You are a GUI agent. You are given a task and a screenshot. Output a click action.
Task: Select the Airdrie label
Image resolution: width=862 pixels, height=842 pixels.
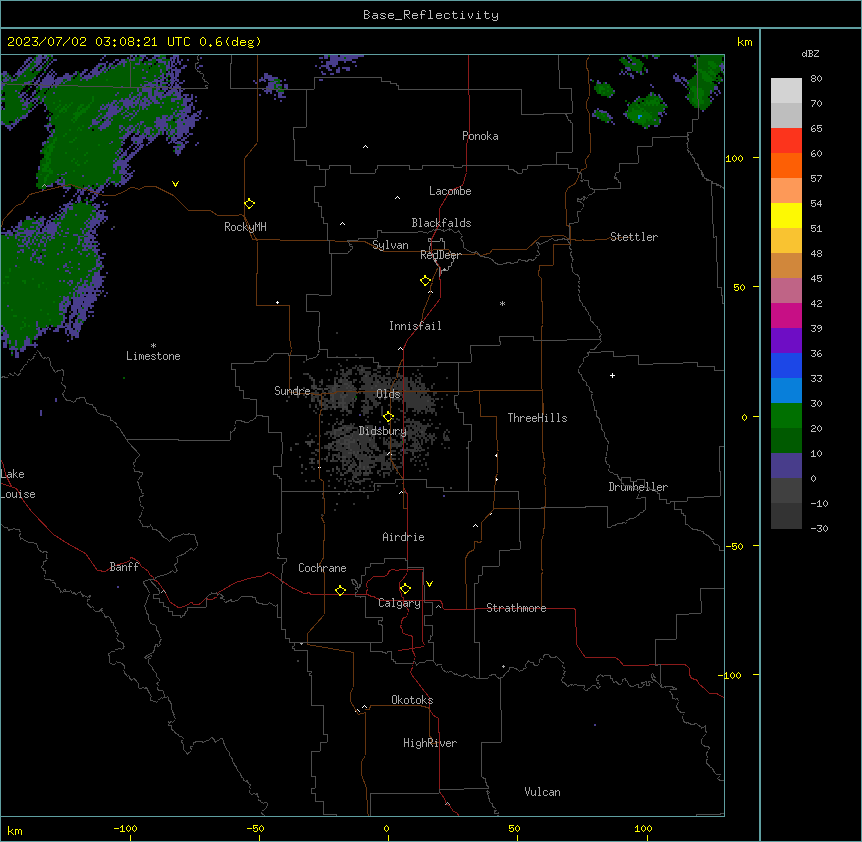(403, 537)
